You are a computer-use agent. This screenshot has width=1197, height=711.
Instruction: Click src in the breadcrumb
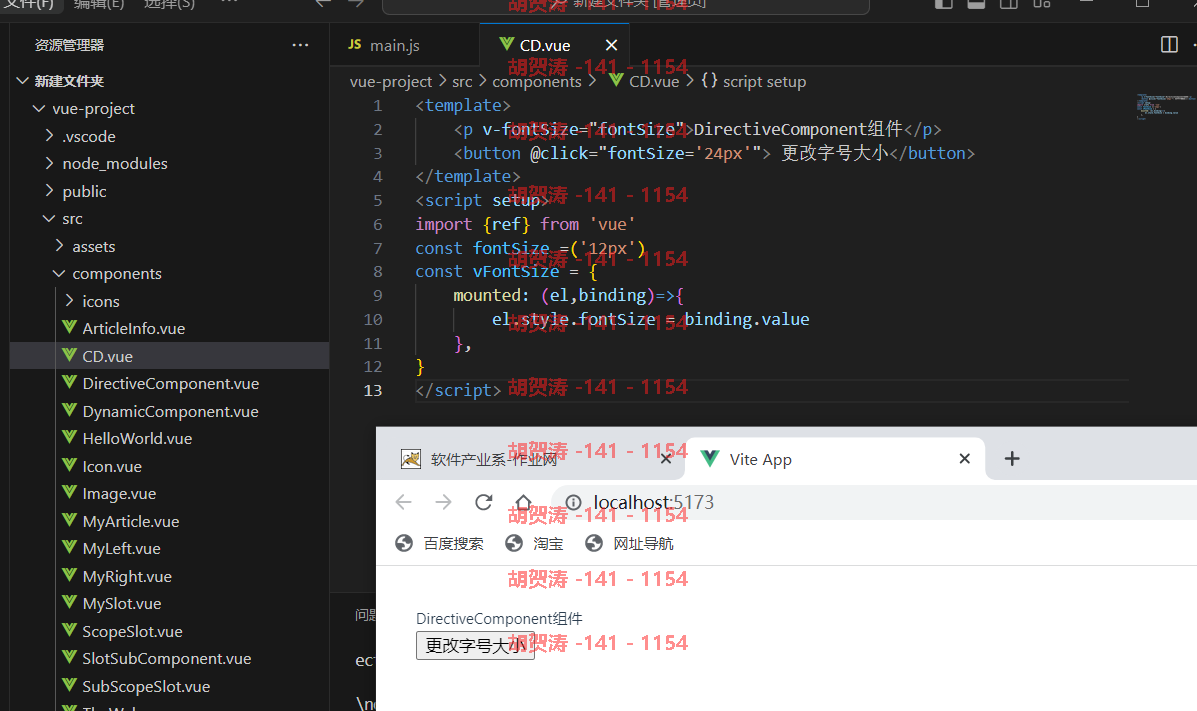[462, 82]
